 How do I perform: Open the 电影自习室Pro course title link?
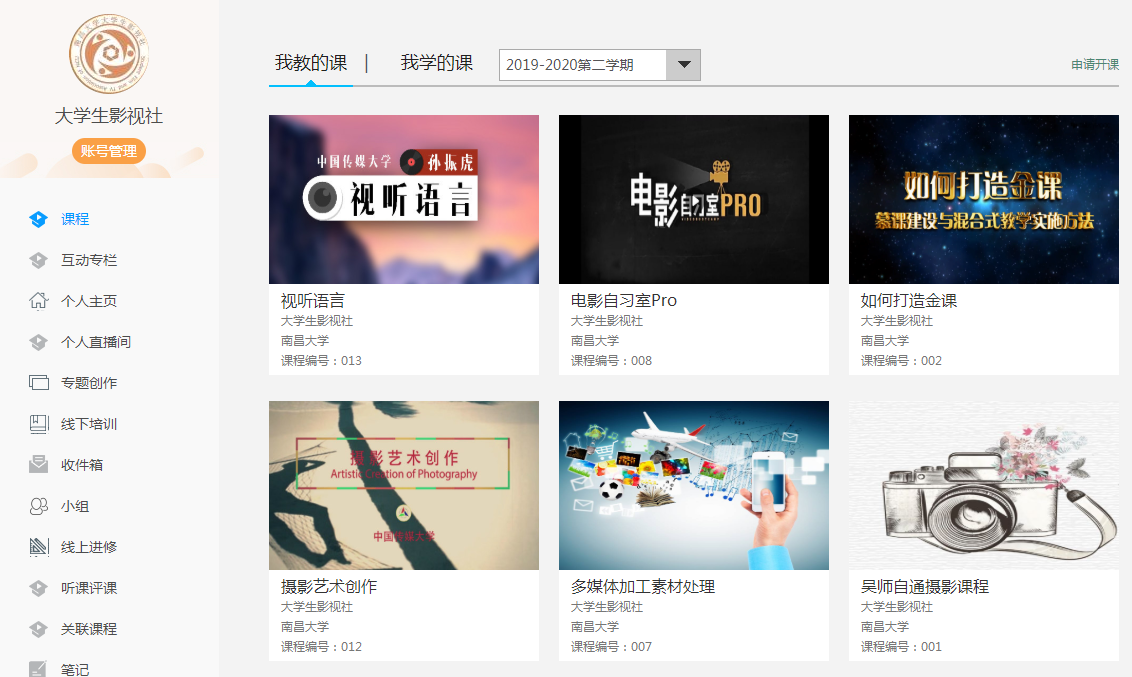click(x=624, y=300)
